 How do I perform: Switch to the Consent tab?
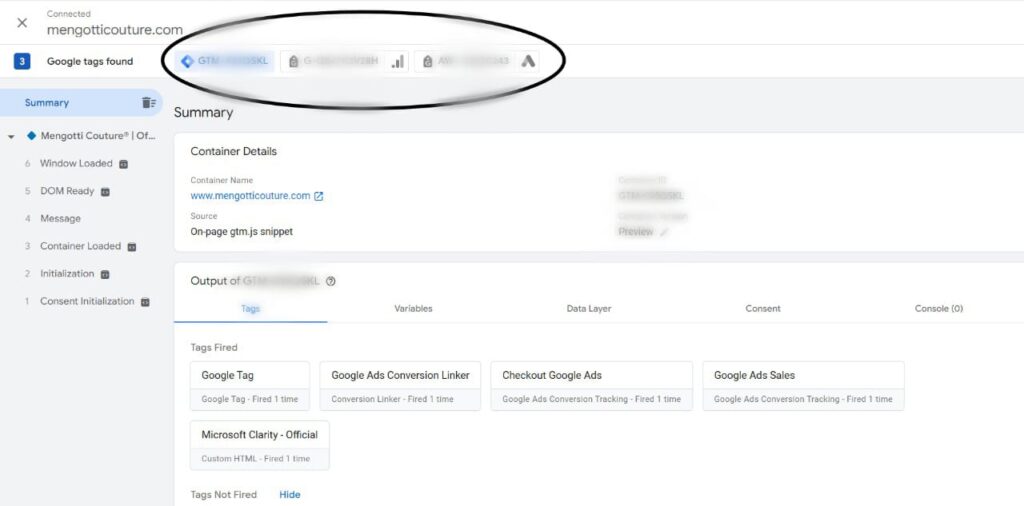(763, 308)
